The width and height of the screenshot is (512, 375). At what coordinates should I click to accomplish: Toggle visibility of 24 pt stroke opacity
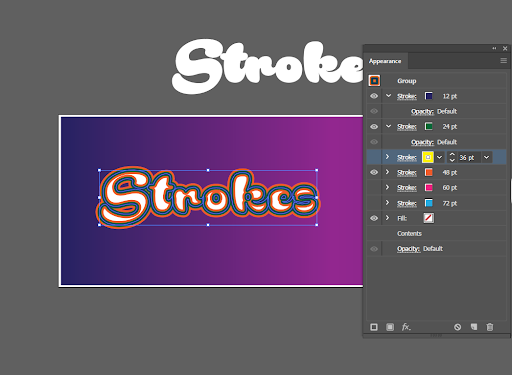point(374,142)
